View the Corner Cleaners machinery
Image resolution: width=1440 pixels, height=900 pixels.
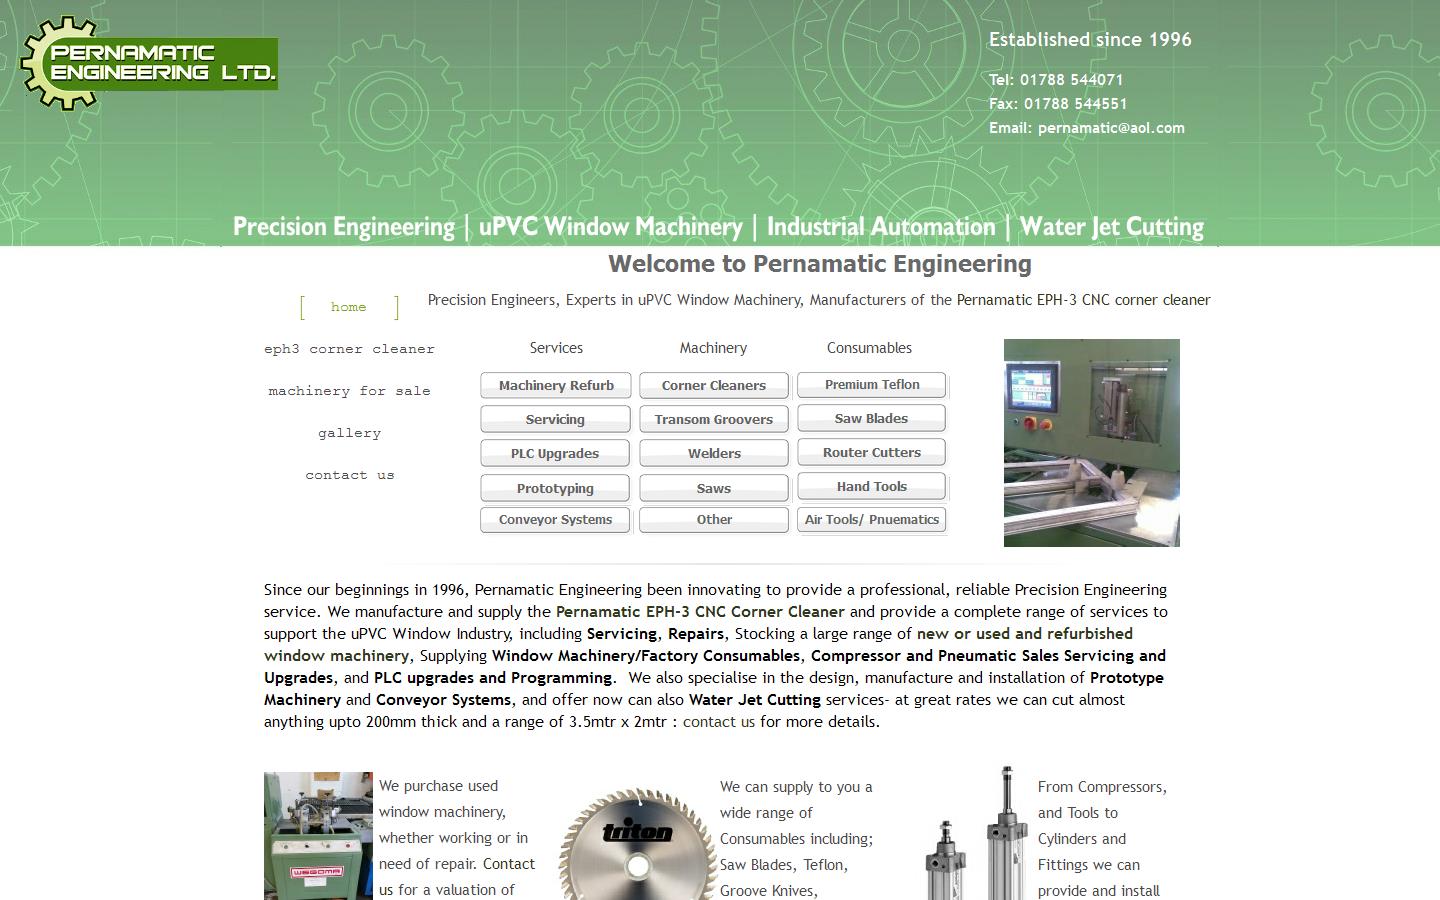click(x=713, y=385)
